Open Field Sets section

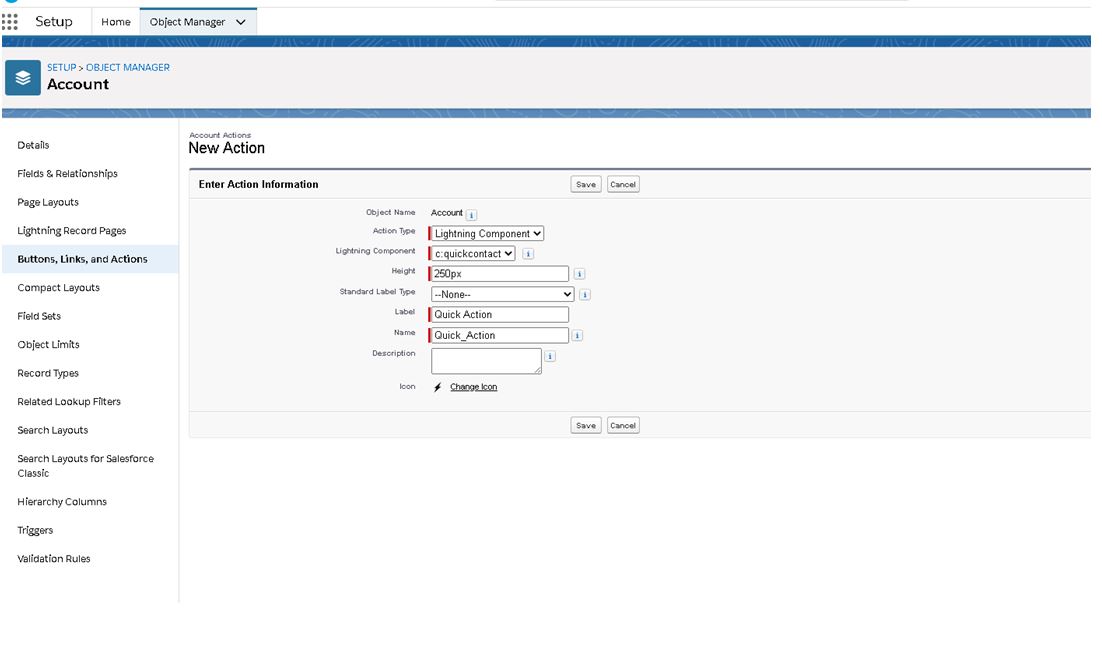tap(39, 316)
